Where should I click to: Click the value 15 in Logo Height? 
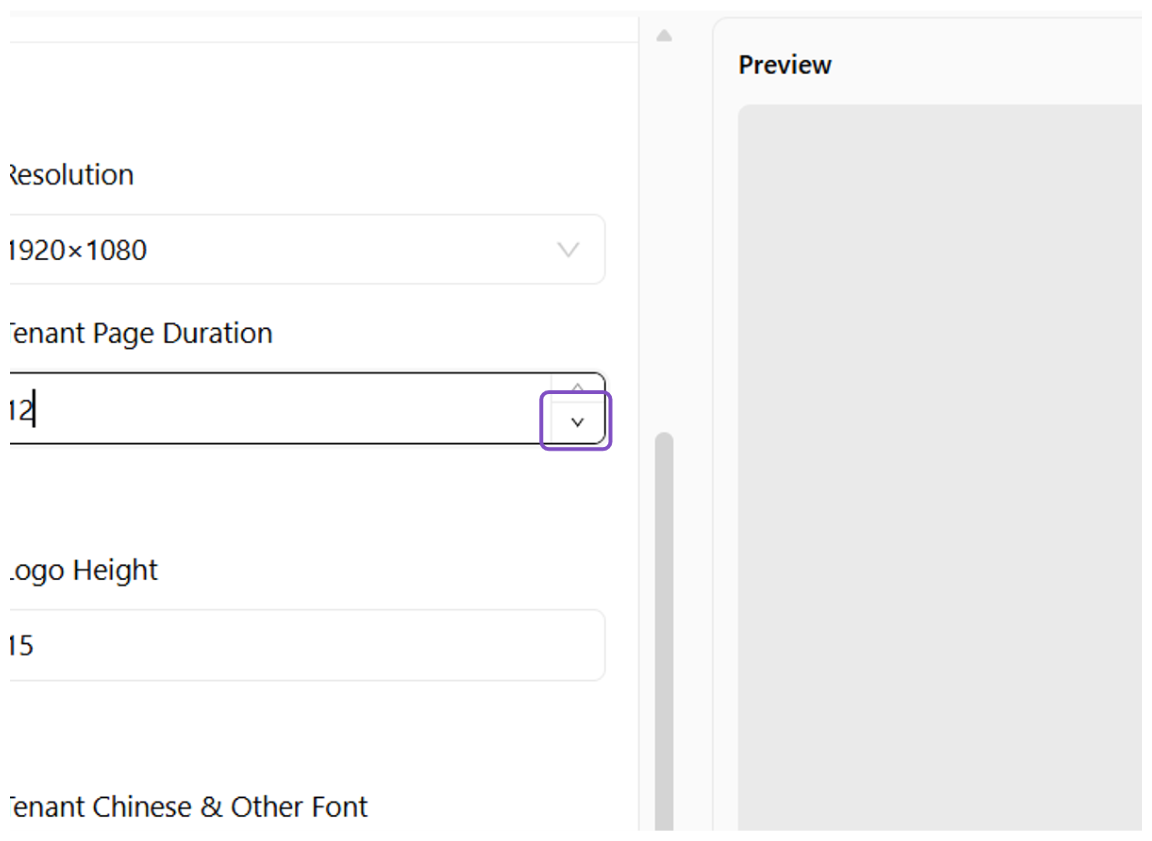(x=21, y=646)
